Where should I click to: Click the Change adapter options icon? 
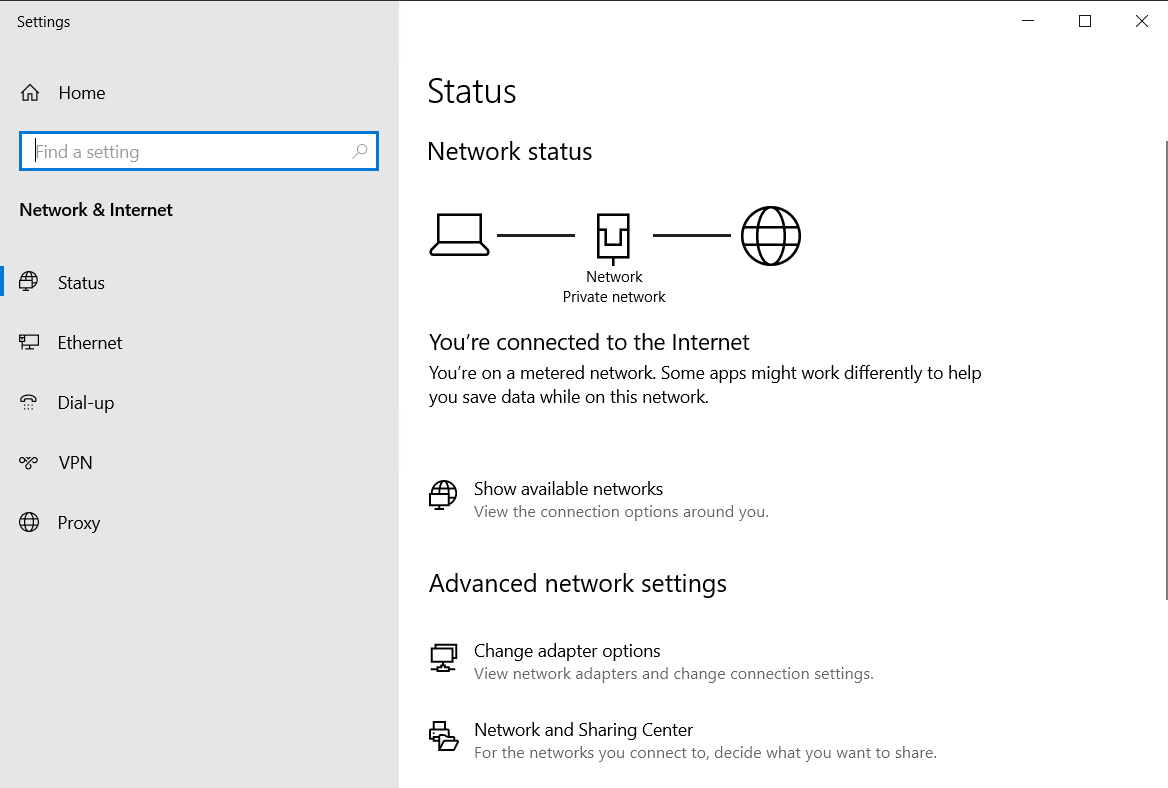pyautogui.click(x=443, y=658)
